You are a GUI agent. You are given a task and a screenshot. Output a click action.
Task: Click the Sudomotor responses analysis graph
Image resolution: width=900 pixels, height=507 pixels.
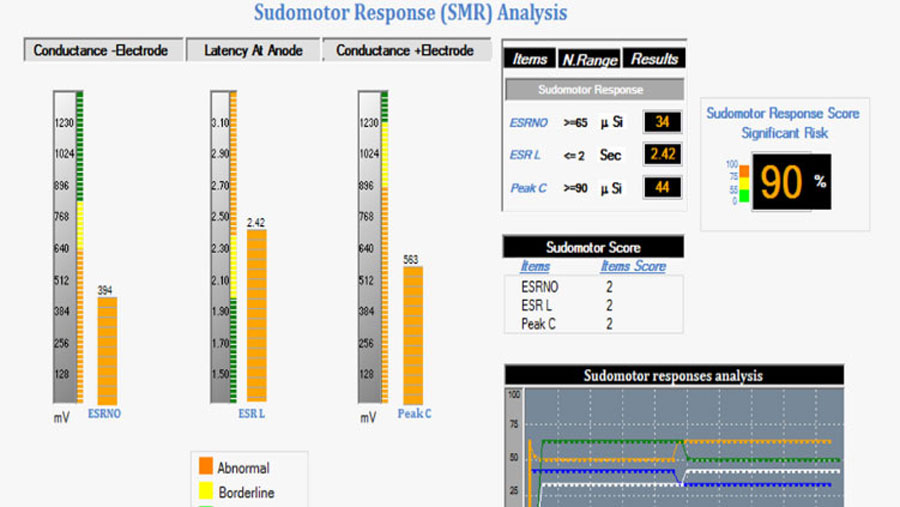pos(684,448)
